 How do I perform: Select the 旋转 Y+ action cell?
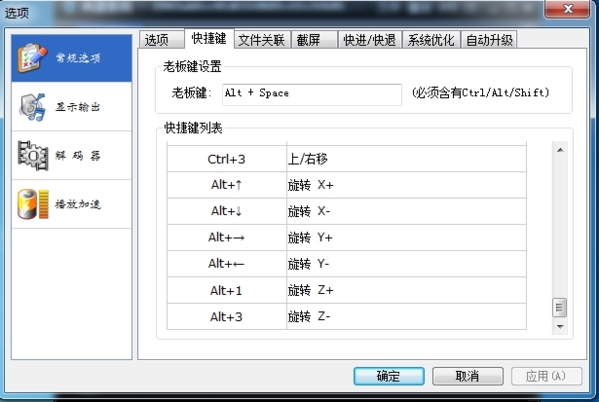(x=406, y=237)
